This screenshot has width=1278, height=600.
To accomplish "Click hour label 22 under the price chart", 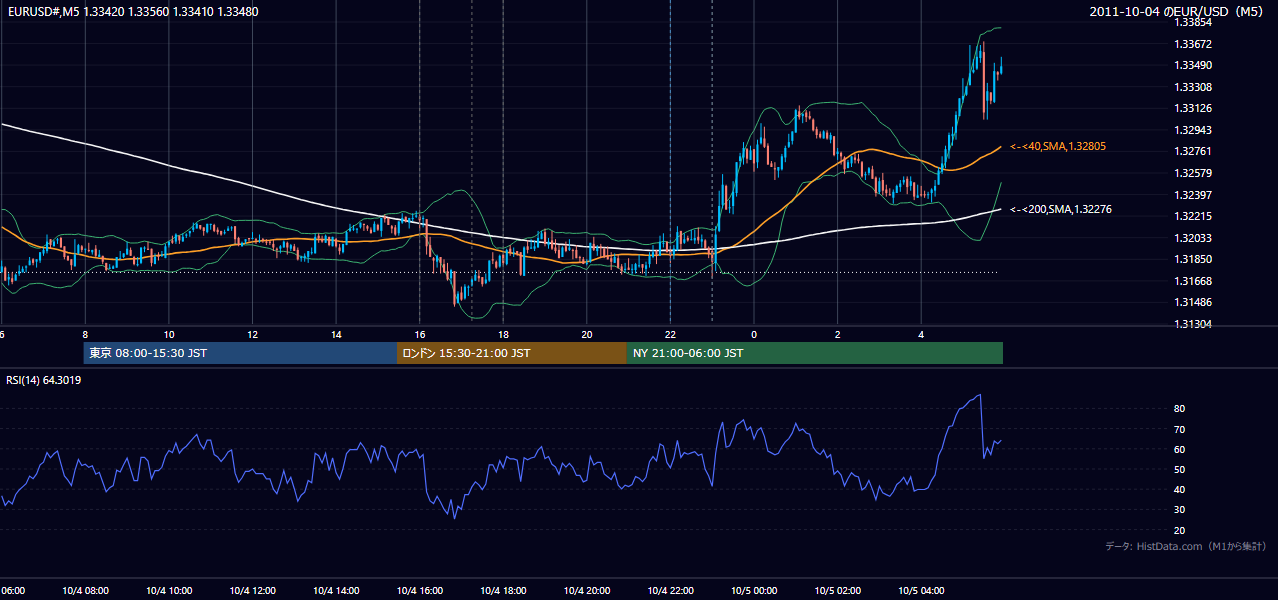I will (x=670, y=335).
